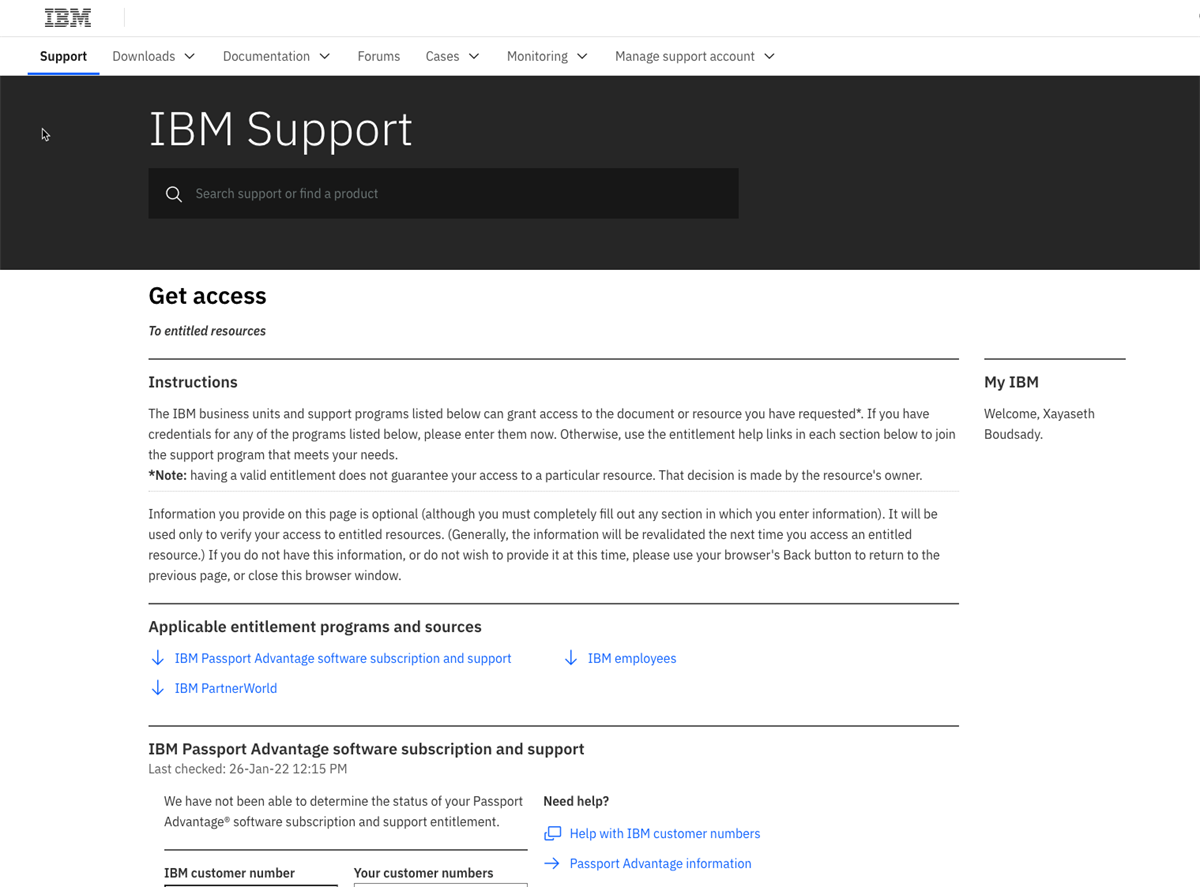The height and width of the screenshot is (887, 1200).
Task: Click the down-arrow icon beside IBM PartnerWorld
Action: [x=157, y=687]
